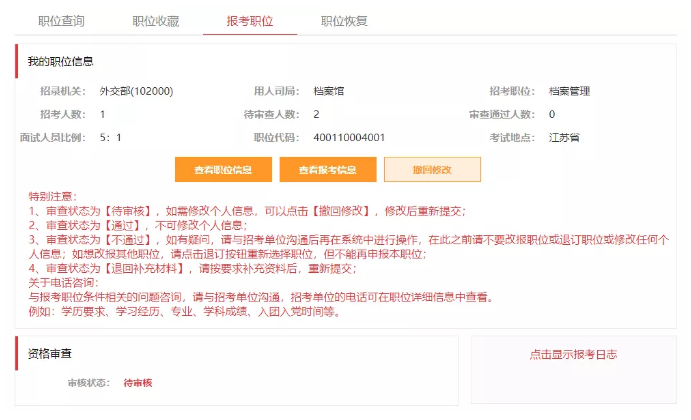This screenshot has width=691, height=420.
Task: Open the 职位收藏 tab
Action: tap(155, 20)
